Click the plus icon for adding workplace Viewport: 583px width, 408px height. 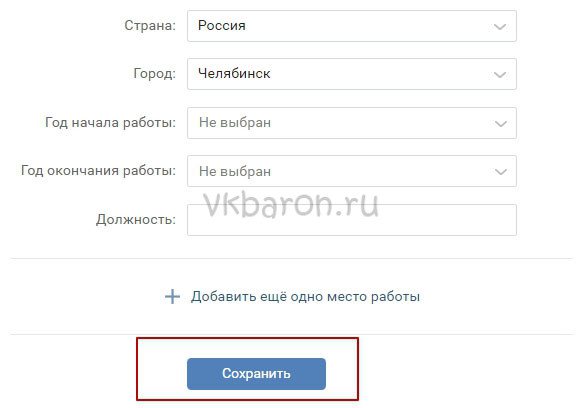(x=172, y=297)
